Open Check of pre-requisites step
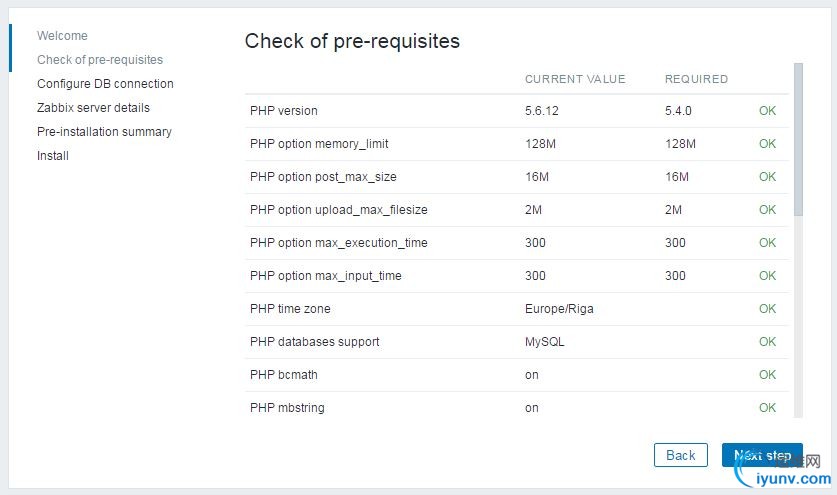Screen dimensions: 837x495 click(100, 60)
